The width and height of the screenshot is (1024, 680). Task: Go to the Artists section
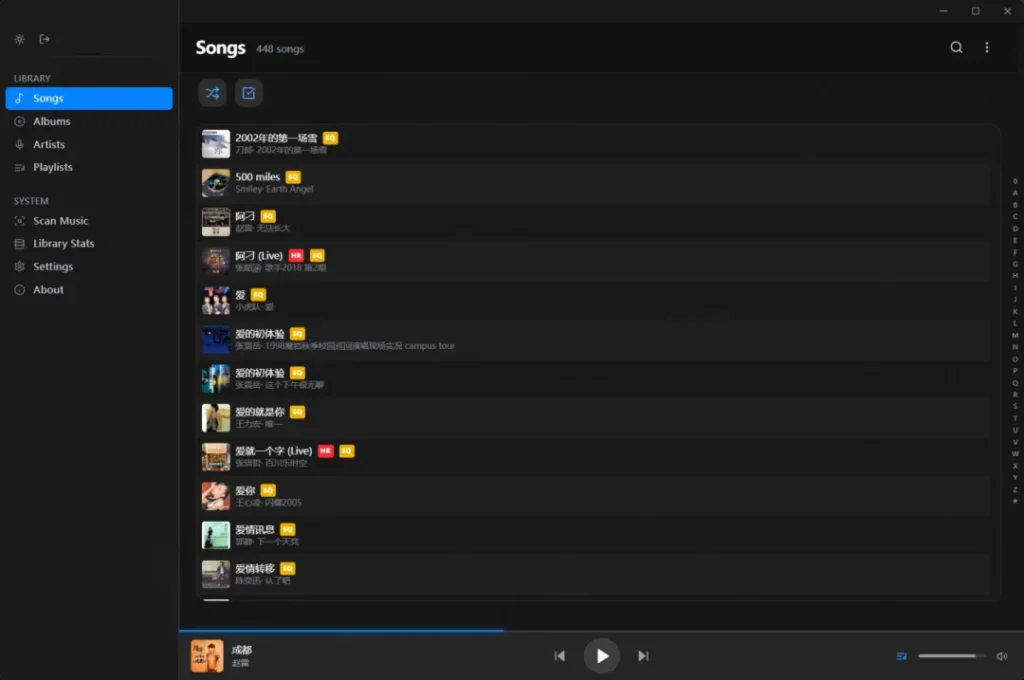(x=48, y=144)
